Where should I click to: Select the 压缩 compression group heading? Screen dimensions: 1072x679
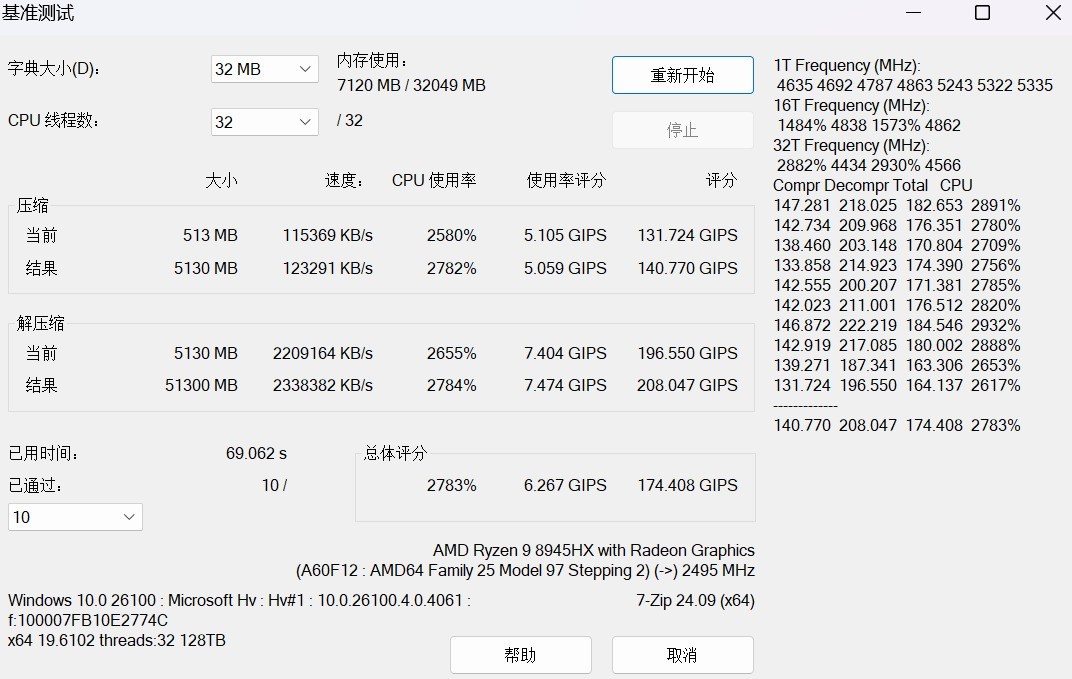click(33, 206)
